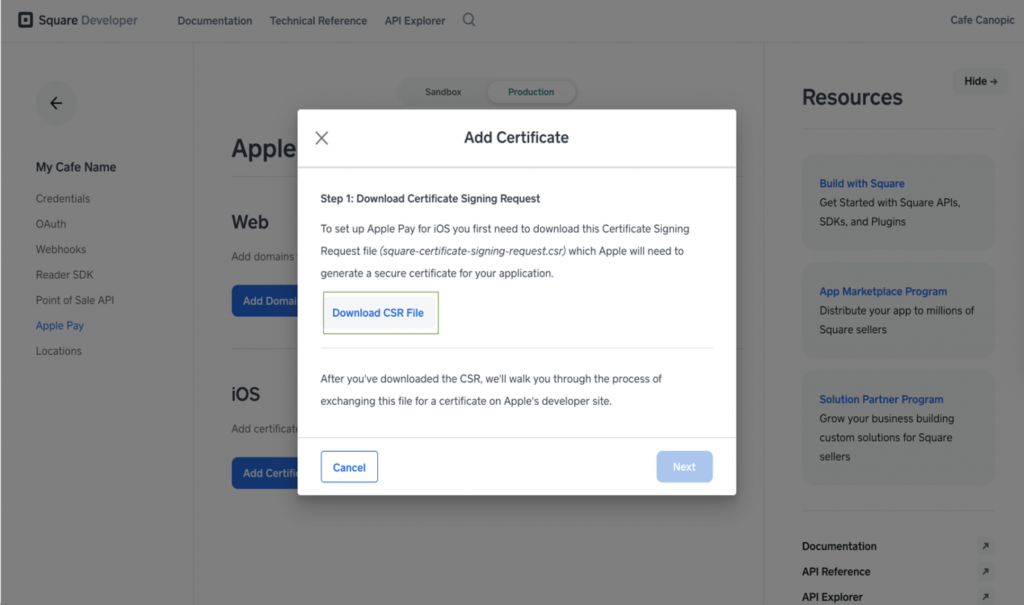Open API Explorer external link arrow in Resources

coord(985,597)
